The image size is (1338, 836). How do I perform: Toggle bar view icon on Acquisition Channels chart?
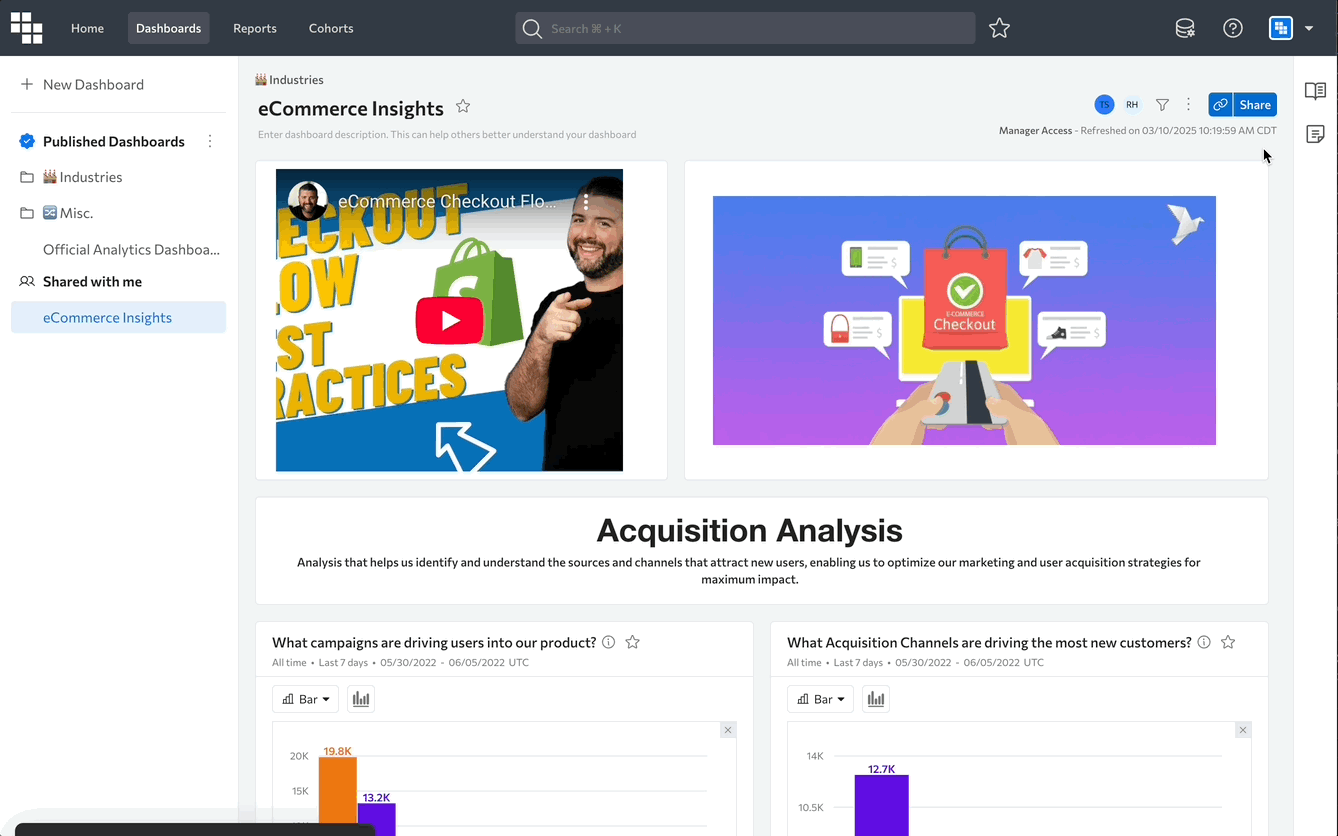(x=876, y=699)
